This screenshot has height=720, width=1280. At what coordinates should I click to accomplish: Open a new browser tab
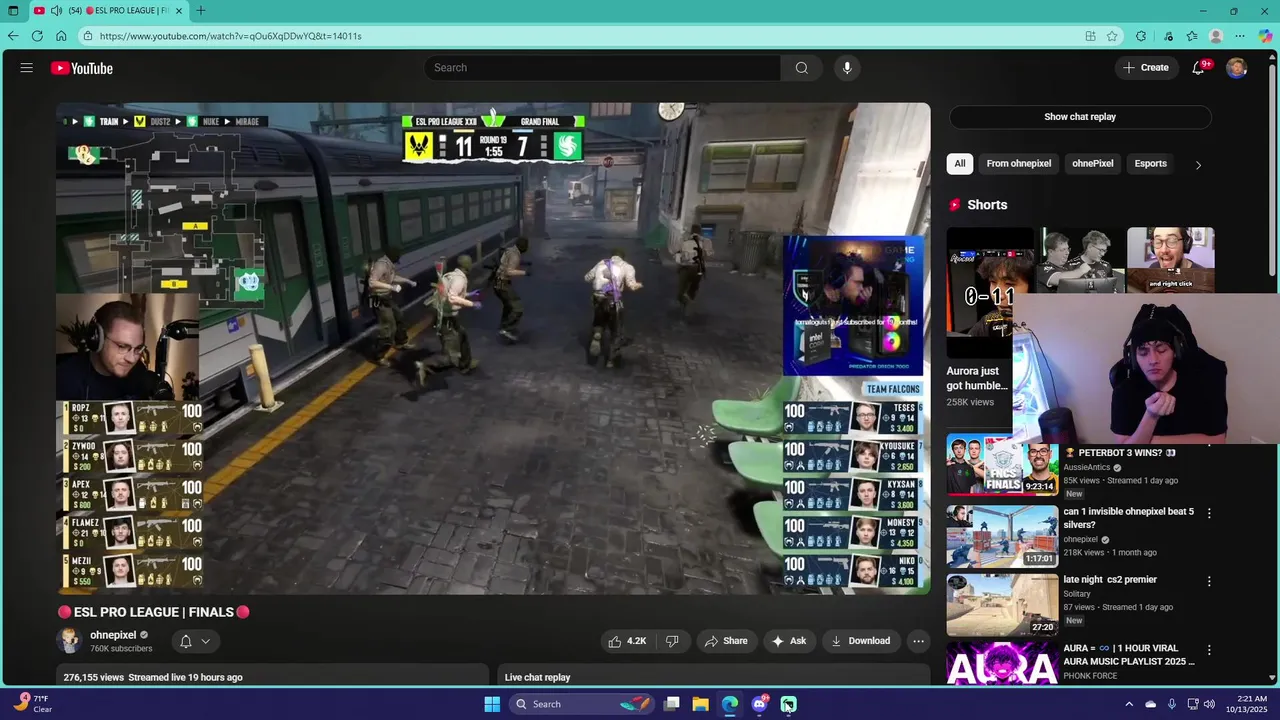tap(201, 11)
